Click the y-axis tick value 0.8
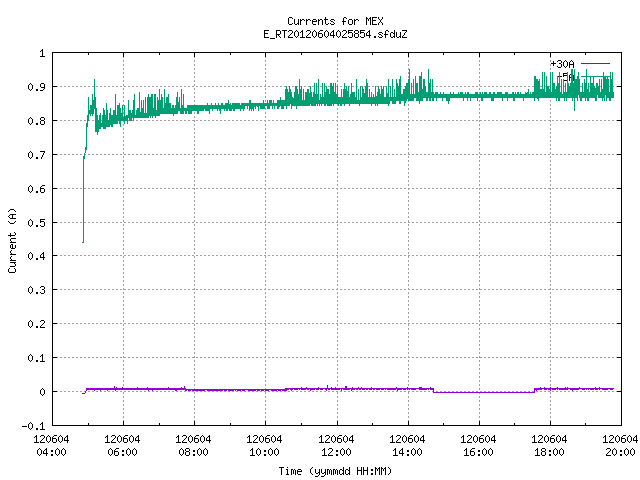 tap(36, 121)
